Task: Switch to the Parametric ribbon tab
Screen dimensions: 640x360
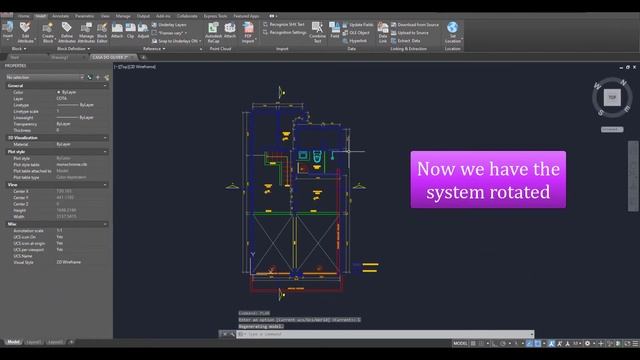Action: tap(84, 16)
